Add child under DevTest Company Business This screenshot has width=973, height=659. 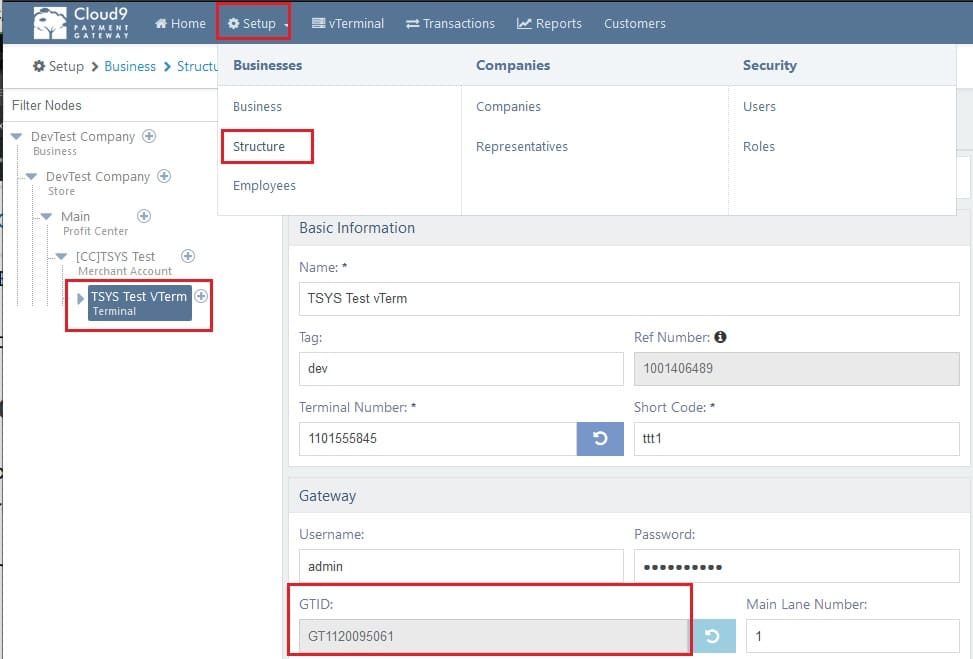[x=149, y=136]
